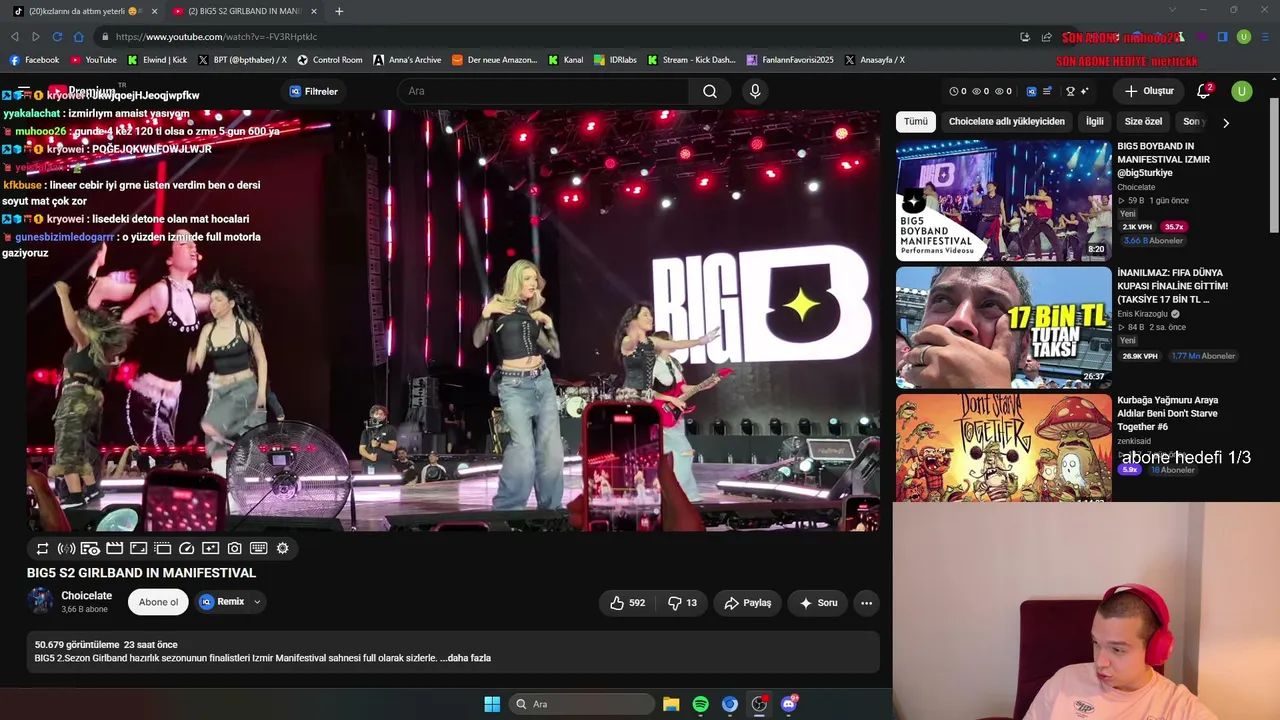Click the trophy icon in YouTube header
The height and width of the screenshot is (720, 1280).
[1070, 91]
